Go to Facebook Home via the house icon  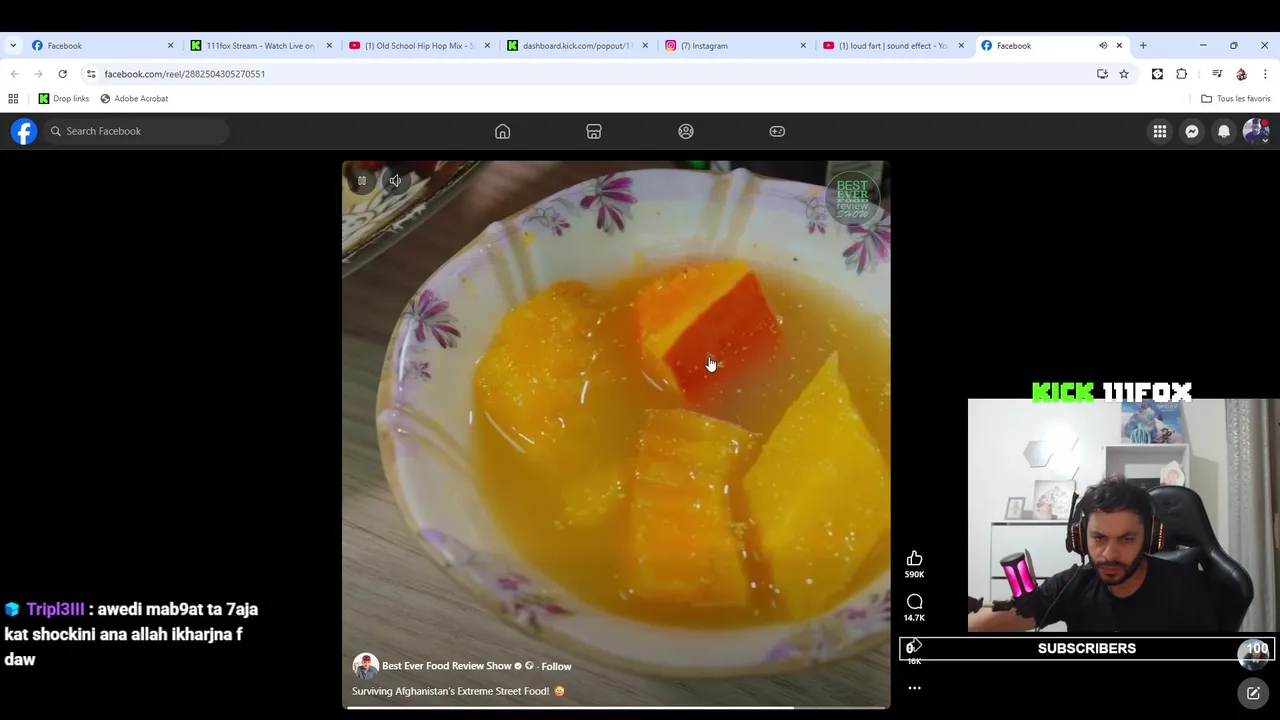point(503,131)
